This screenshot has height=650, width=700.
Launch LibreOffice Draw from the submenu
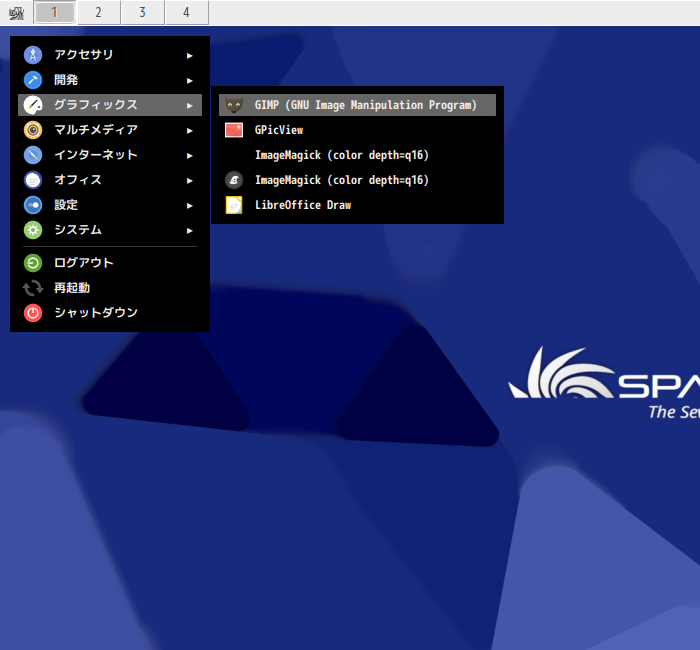[x=357, y=205]
